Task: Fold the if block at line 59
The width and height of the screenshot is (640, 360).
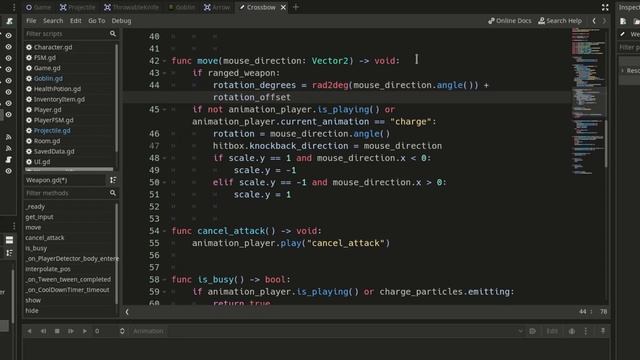Action: [x=164, y=292]
